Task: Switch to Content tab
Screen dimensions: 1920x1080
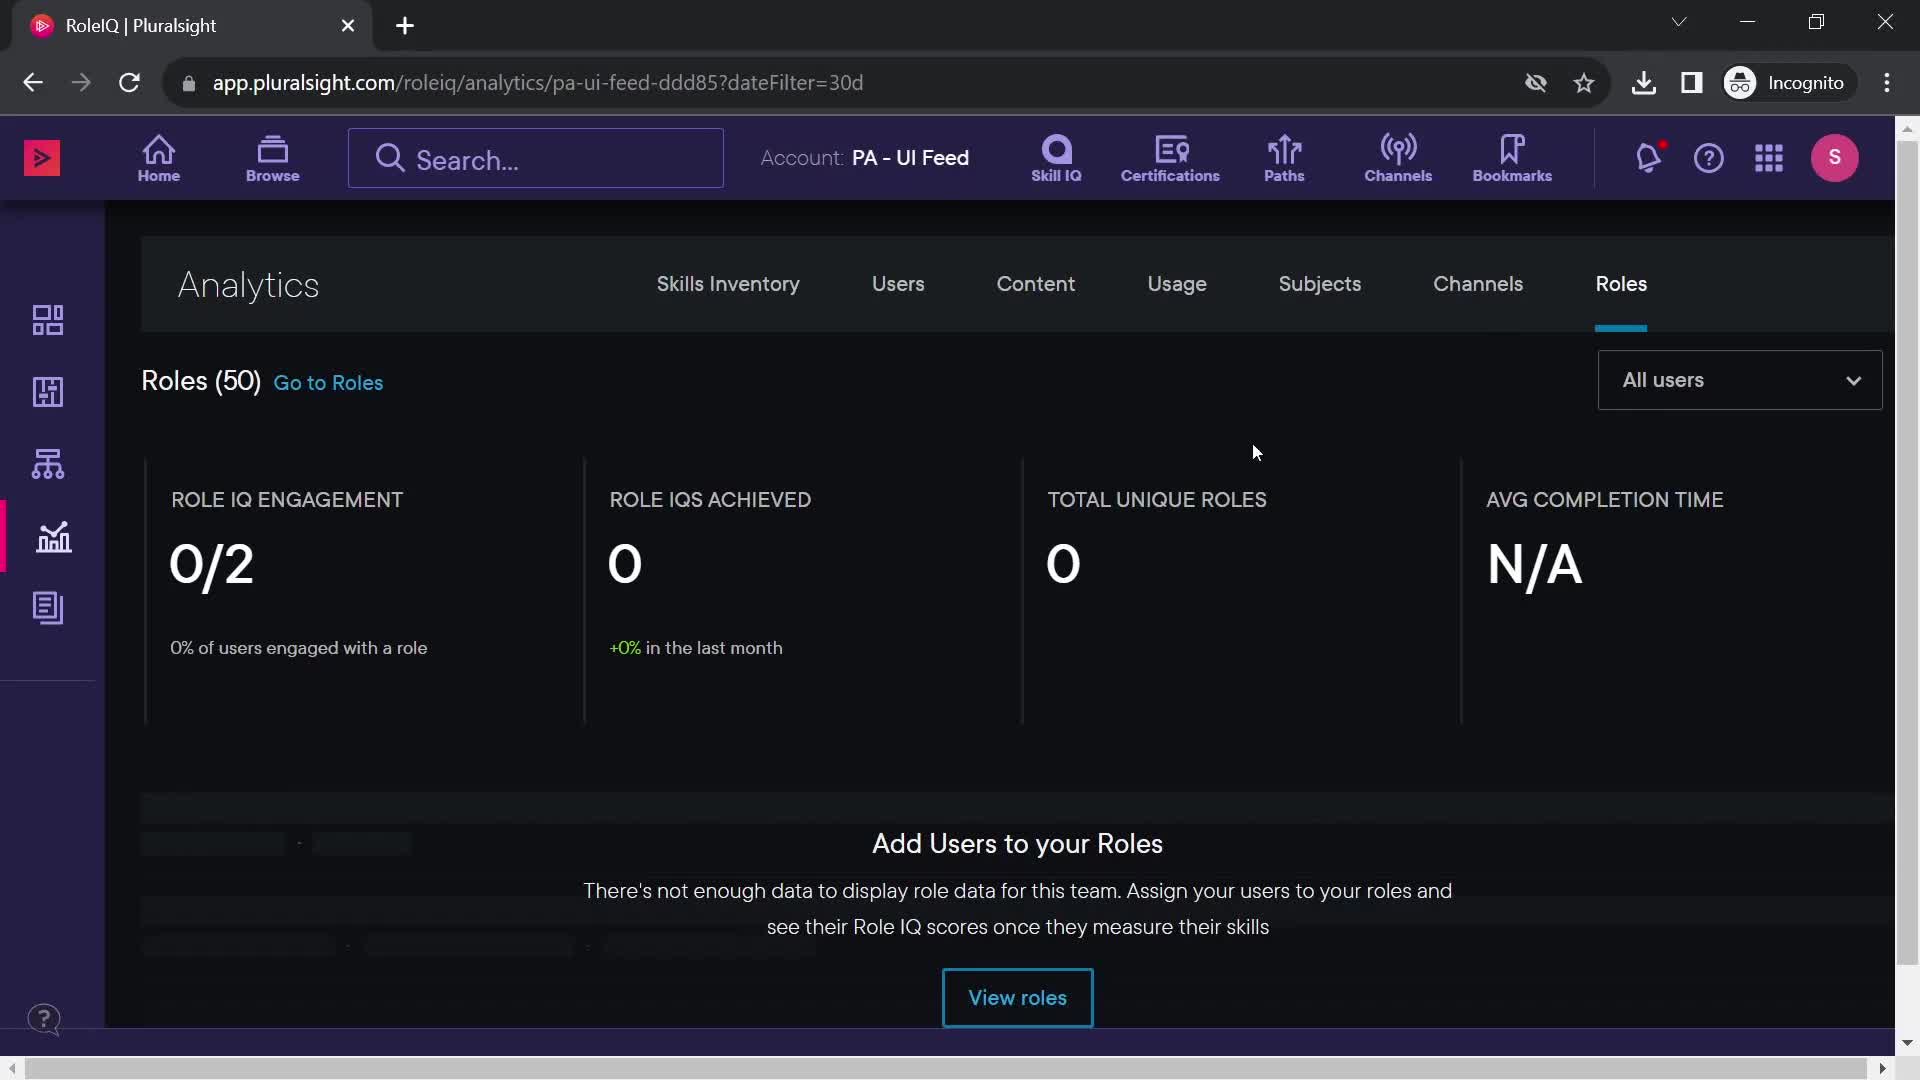Action: 1035,284
